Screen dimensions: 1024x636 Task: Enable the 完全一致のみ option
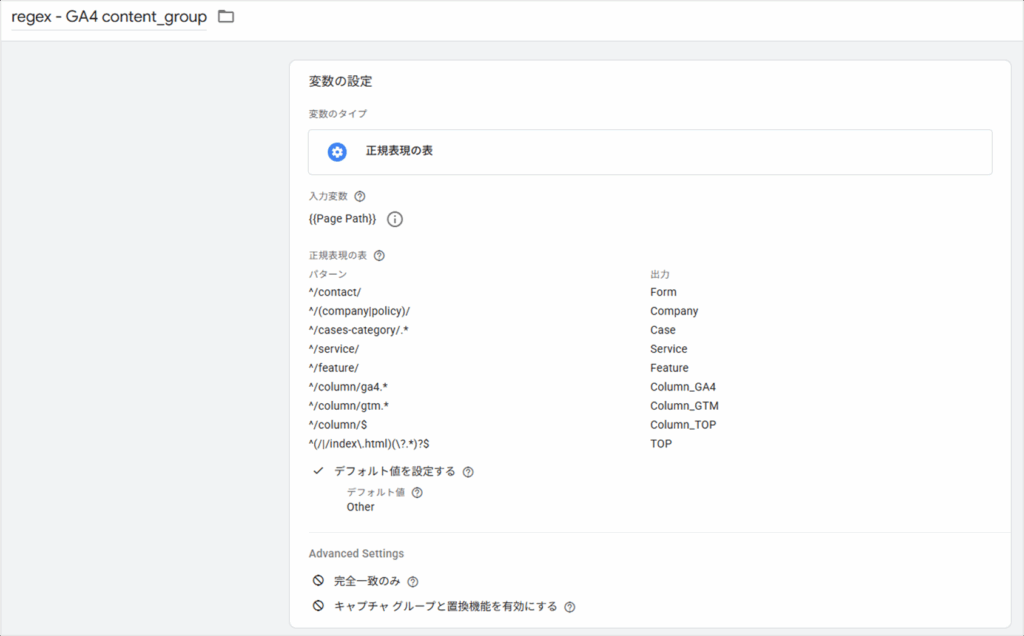pos(318,581)
